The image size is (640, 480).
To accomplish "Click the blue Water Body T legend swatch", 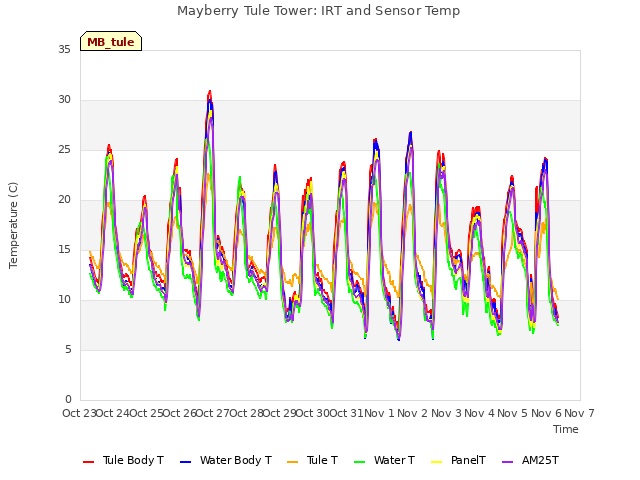I will [x=186, y=462].
